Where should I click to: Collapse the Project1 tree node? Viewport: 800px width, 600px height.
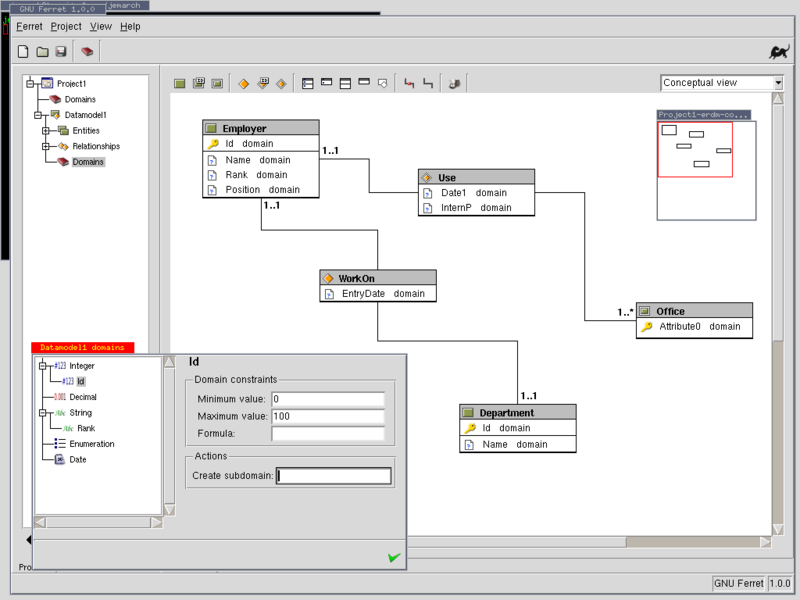pyautogui.click(x=30, y=83)
